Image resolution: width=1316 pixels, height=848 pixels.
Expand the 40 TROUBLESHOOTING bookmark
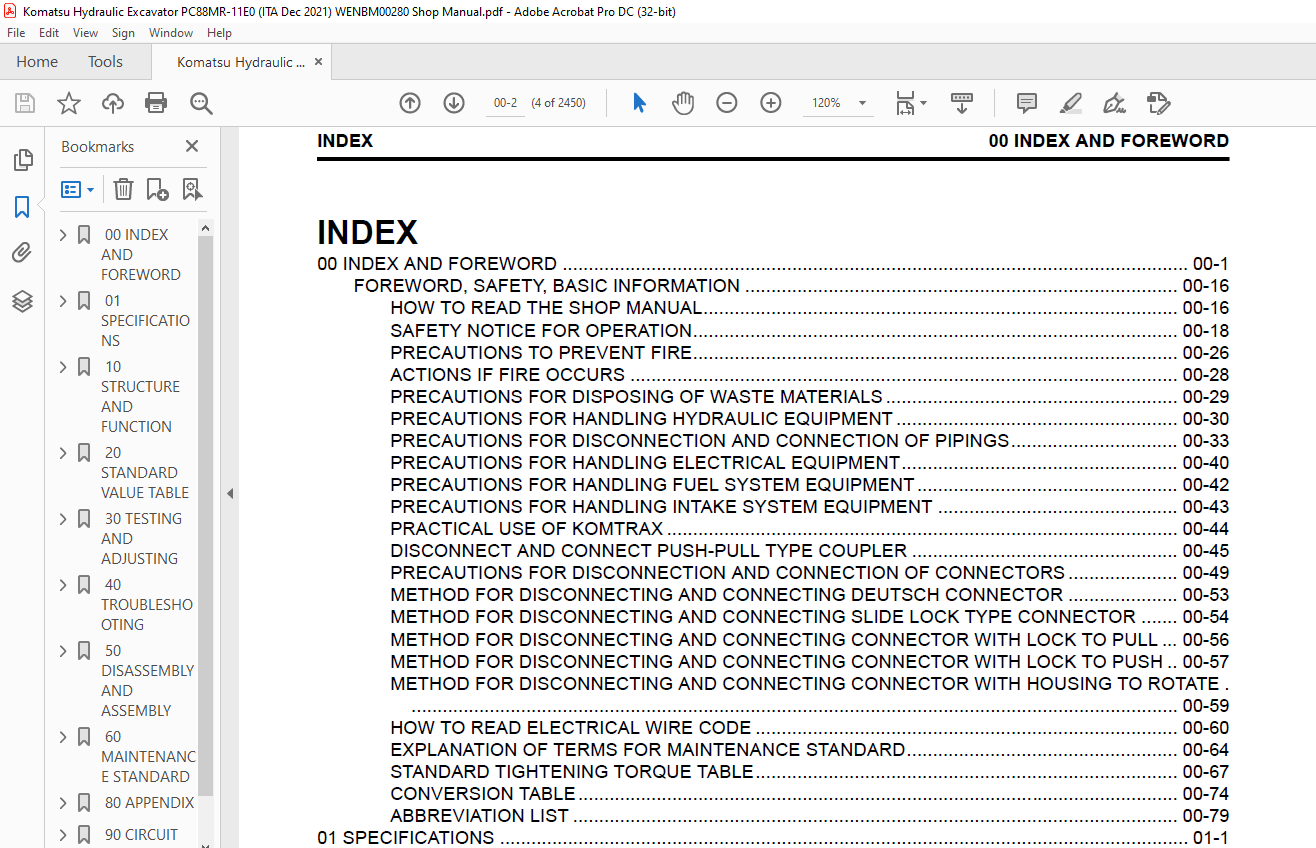(x=63, y=585)
